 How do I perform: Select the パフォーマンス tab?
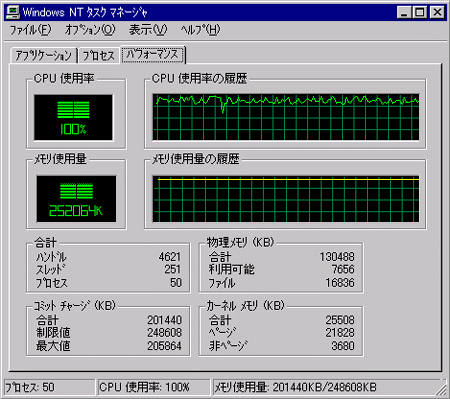coord(153,54)
